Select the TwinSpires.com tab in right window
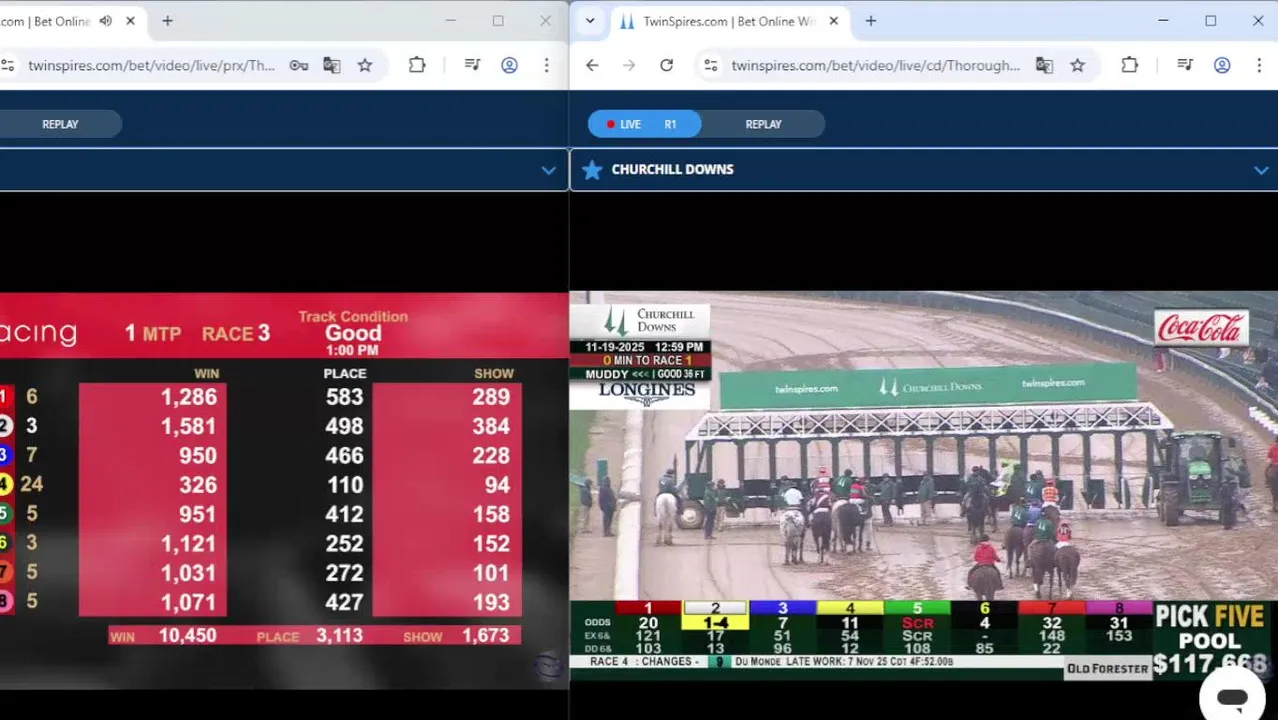Screen dimensions: 1278x720 tap(729, 21)
